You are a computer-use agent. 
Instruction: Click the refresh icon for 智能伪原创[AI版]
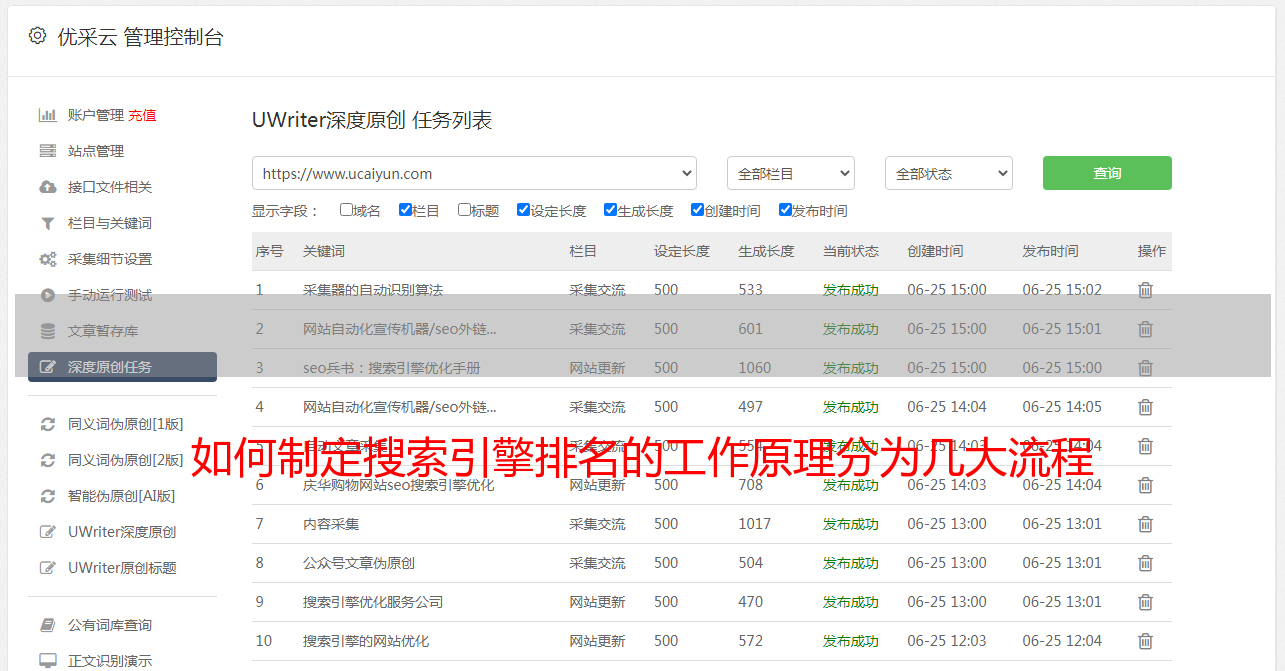[x=47, y=496]
